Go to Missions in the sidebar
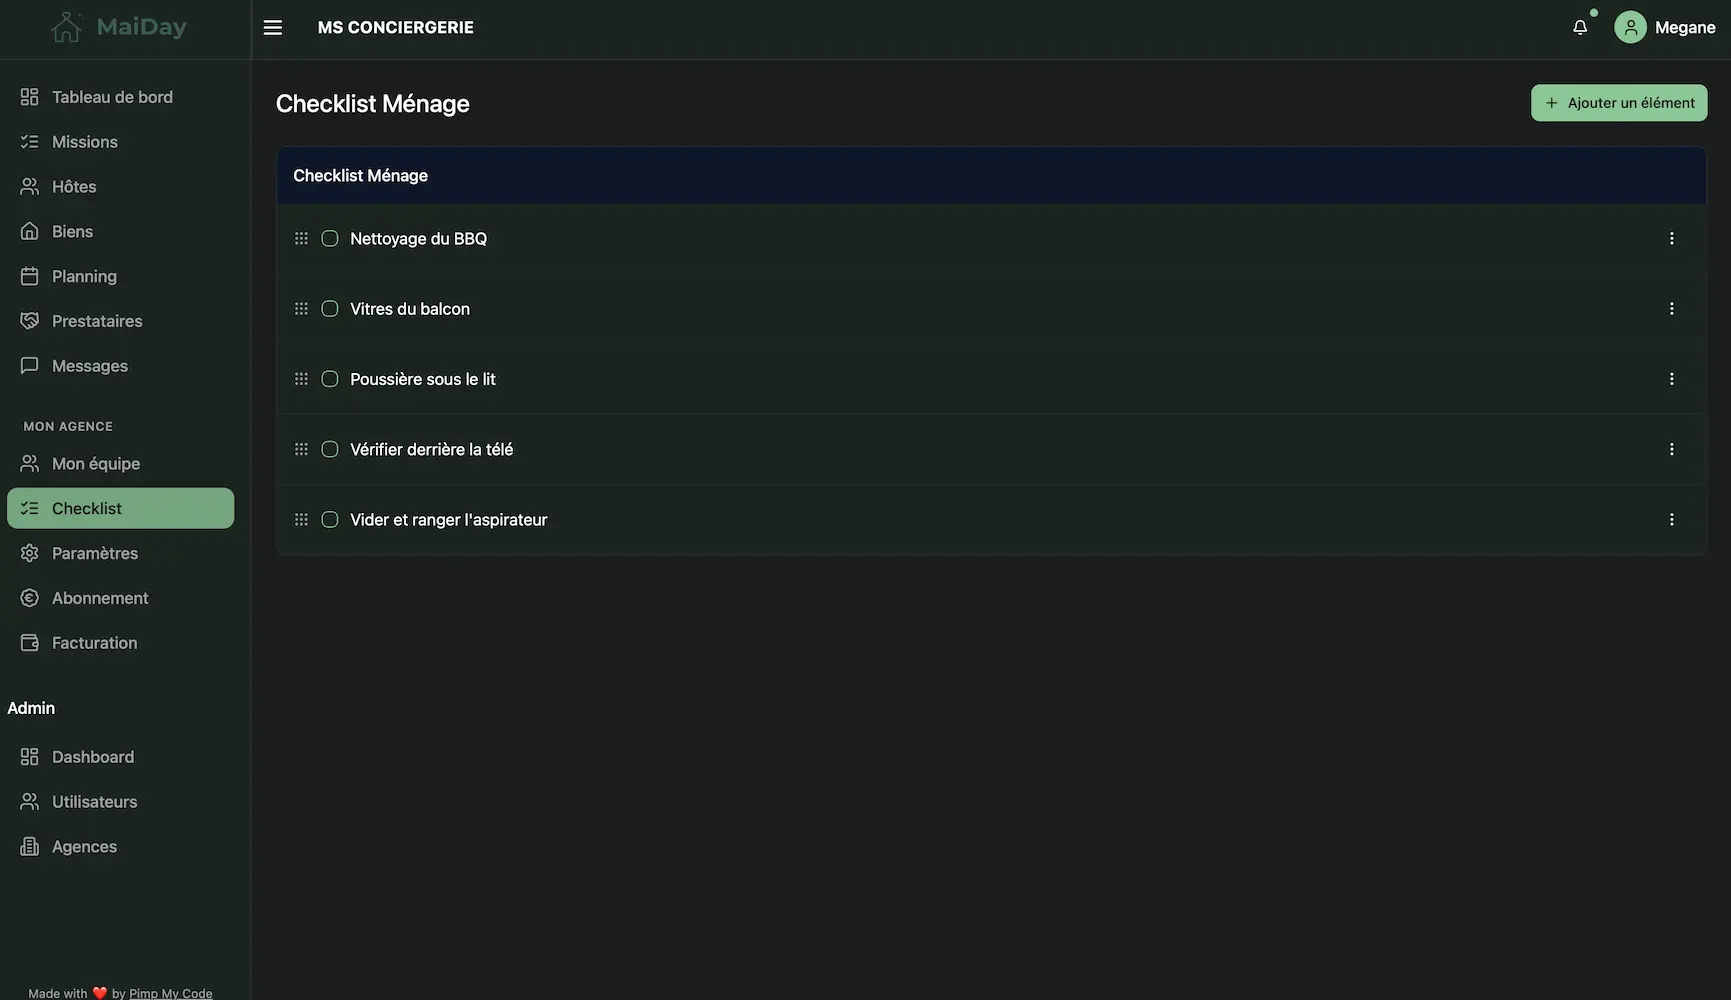 point(85,142)
